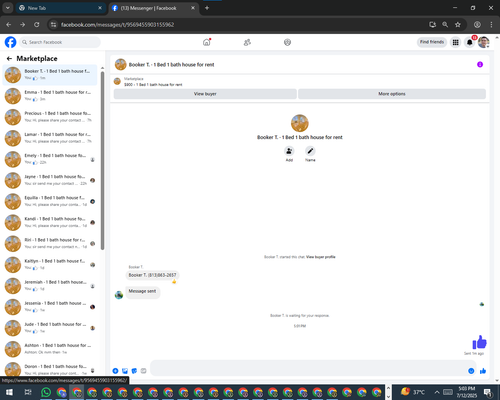Open Chrome three-dot menu
This screenshot has height=400, width=500.
[491, 25]
